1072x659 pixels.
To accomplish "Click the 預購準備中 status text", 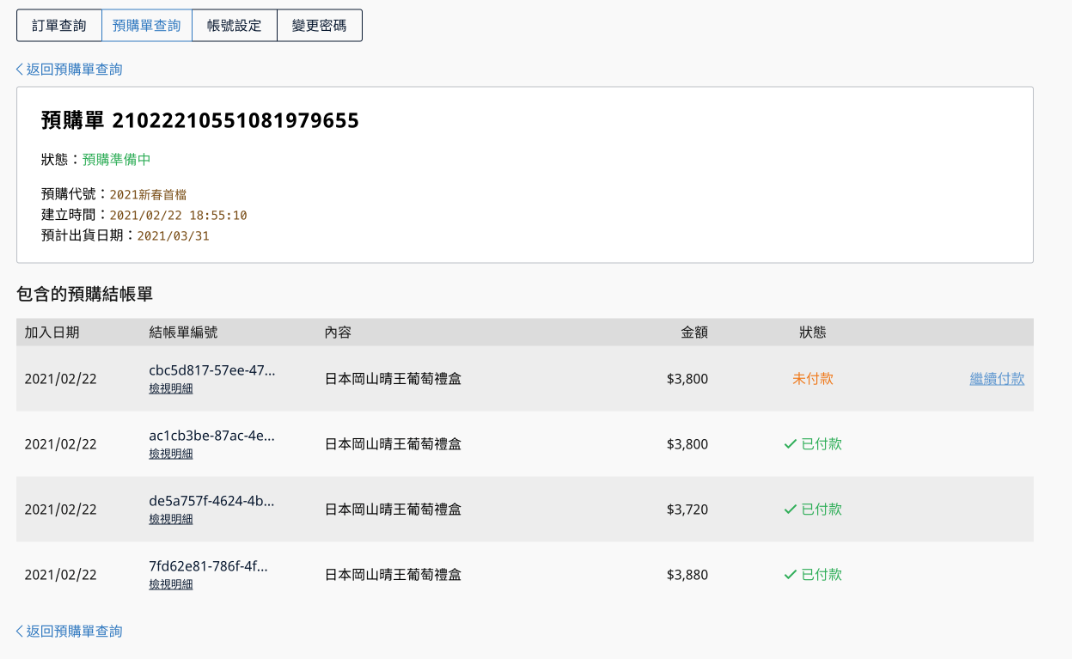I will [x=116, y=160].
